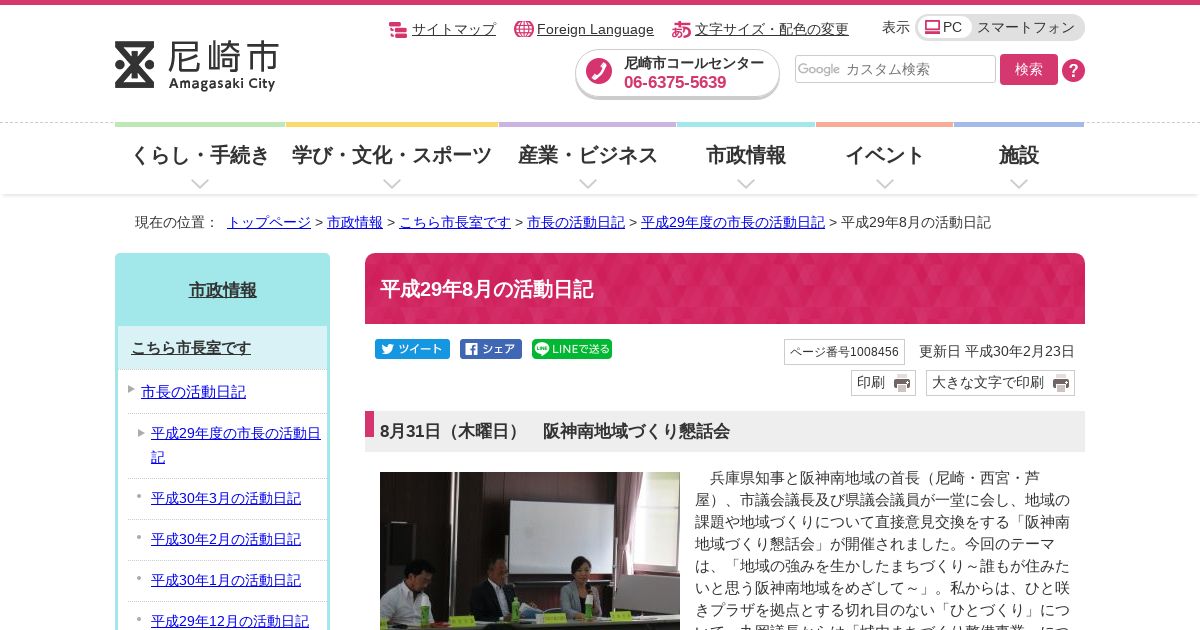Open こちら市長室です breadcrumb link

pos(455,222)
